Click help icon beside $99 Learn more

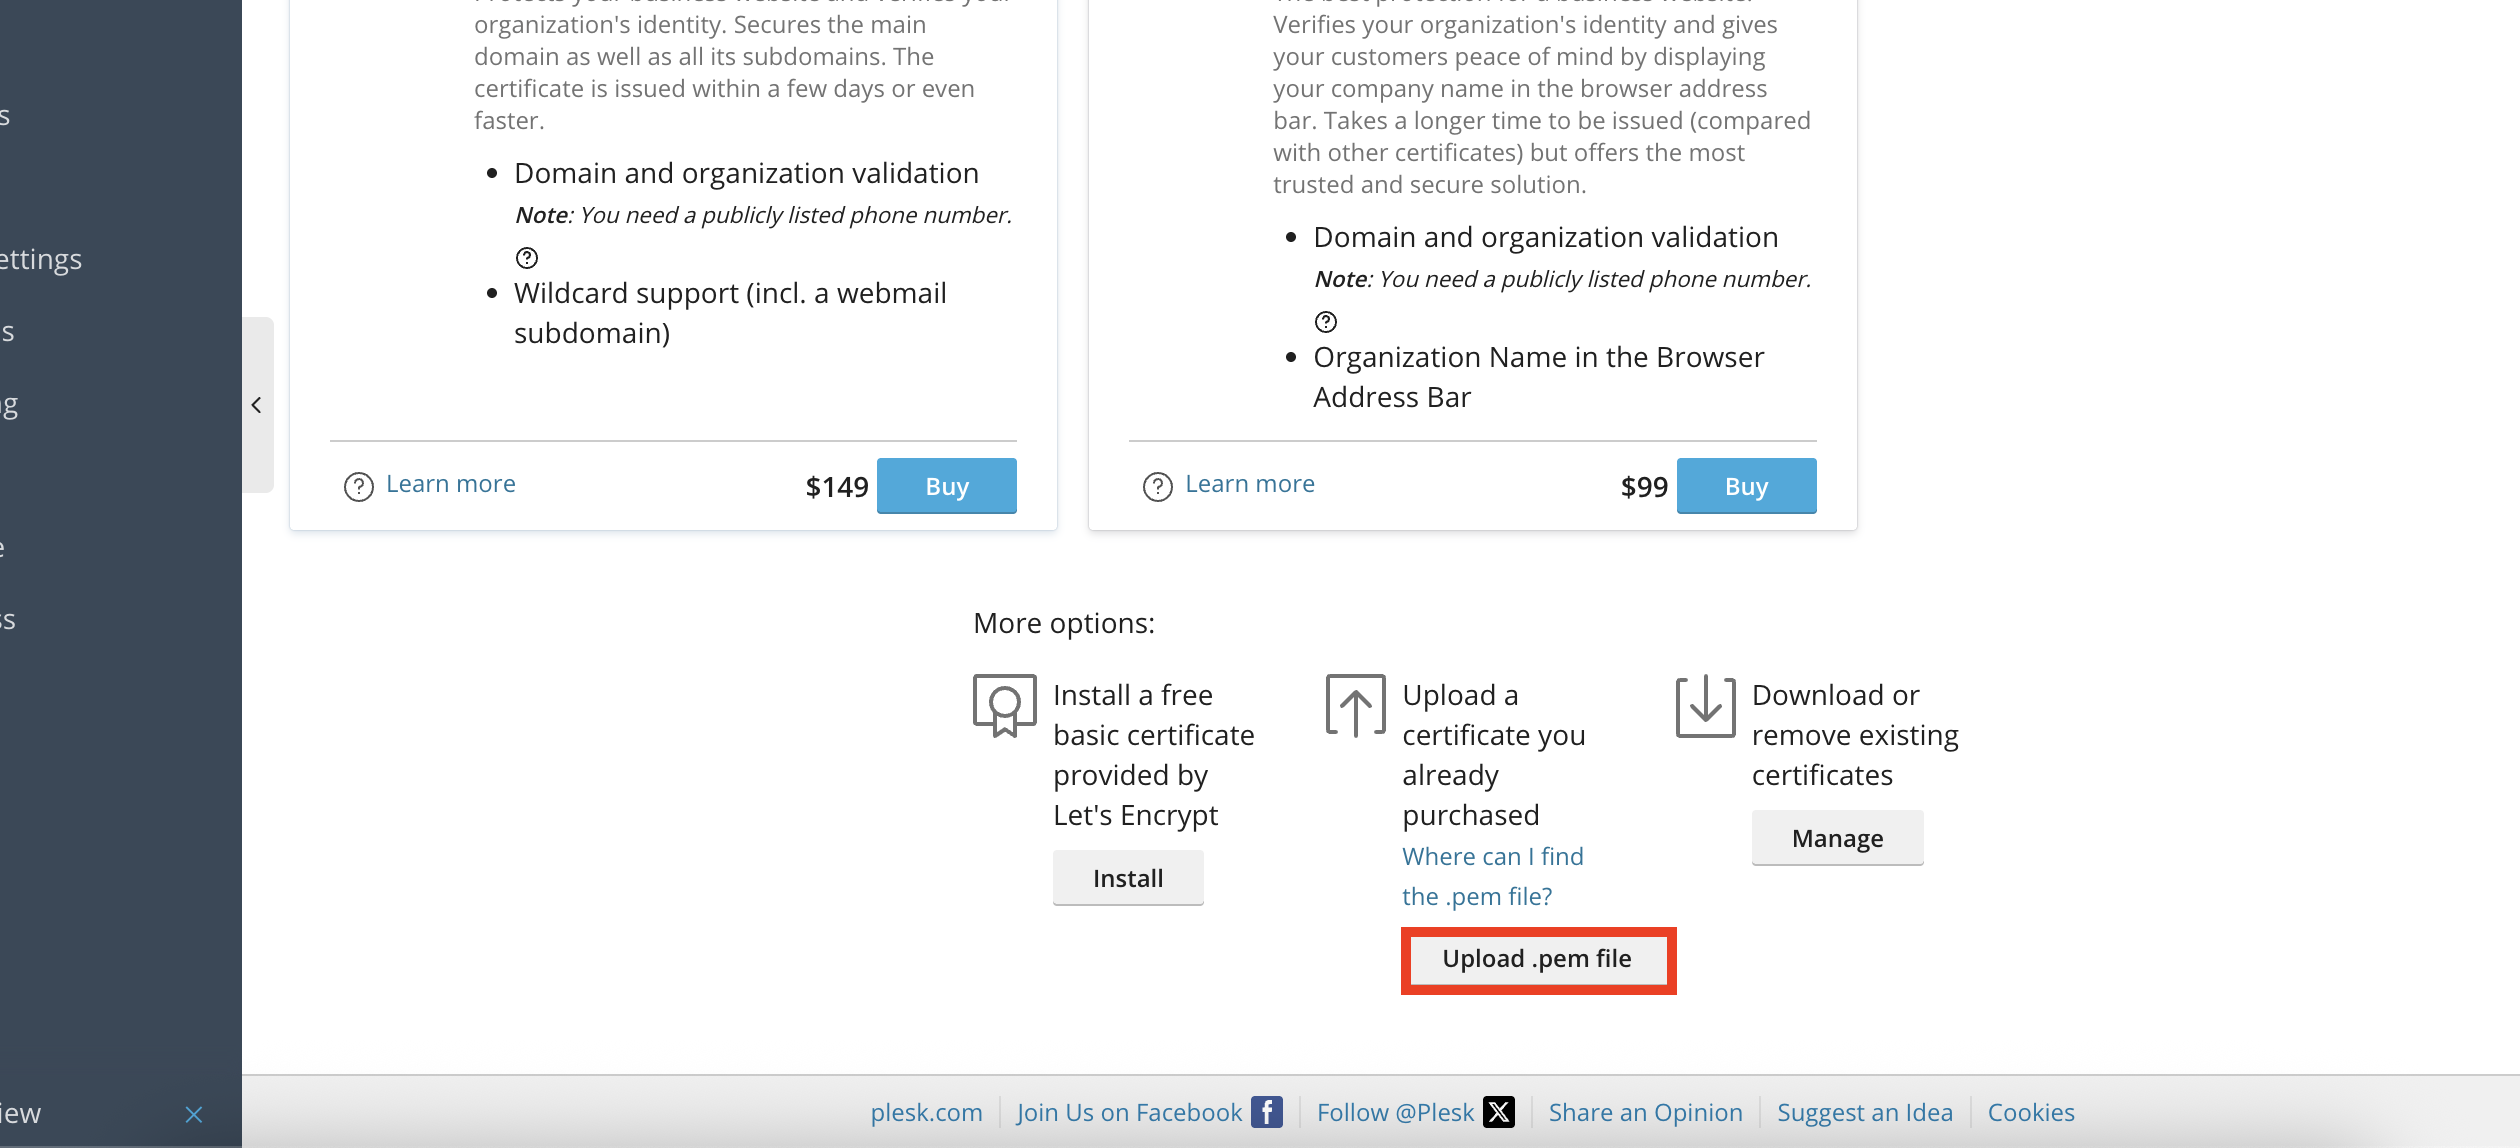click(x=1157, y=487)
